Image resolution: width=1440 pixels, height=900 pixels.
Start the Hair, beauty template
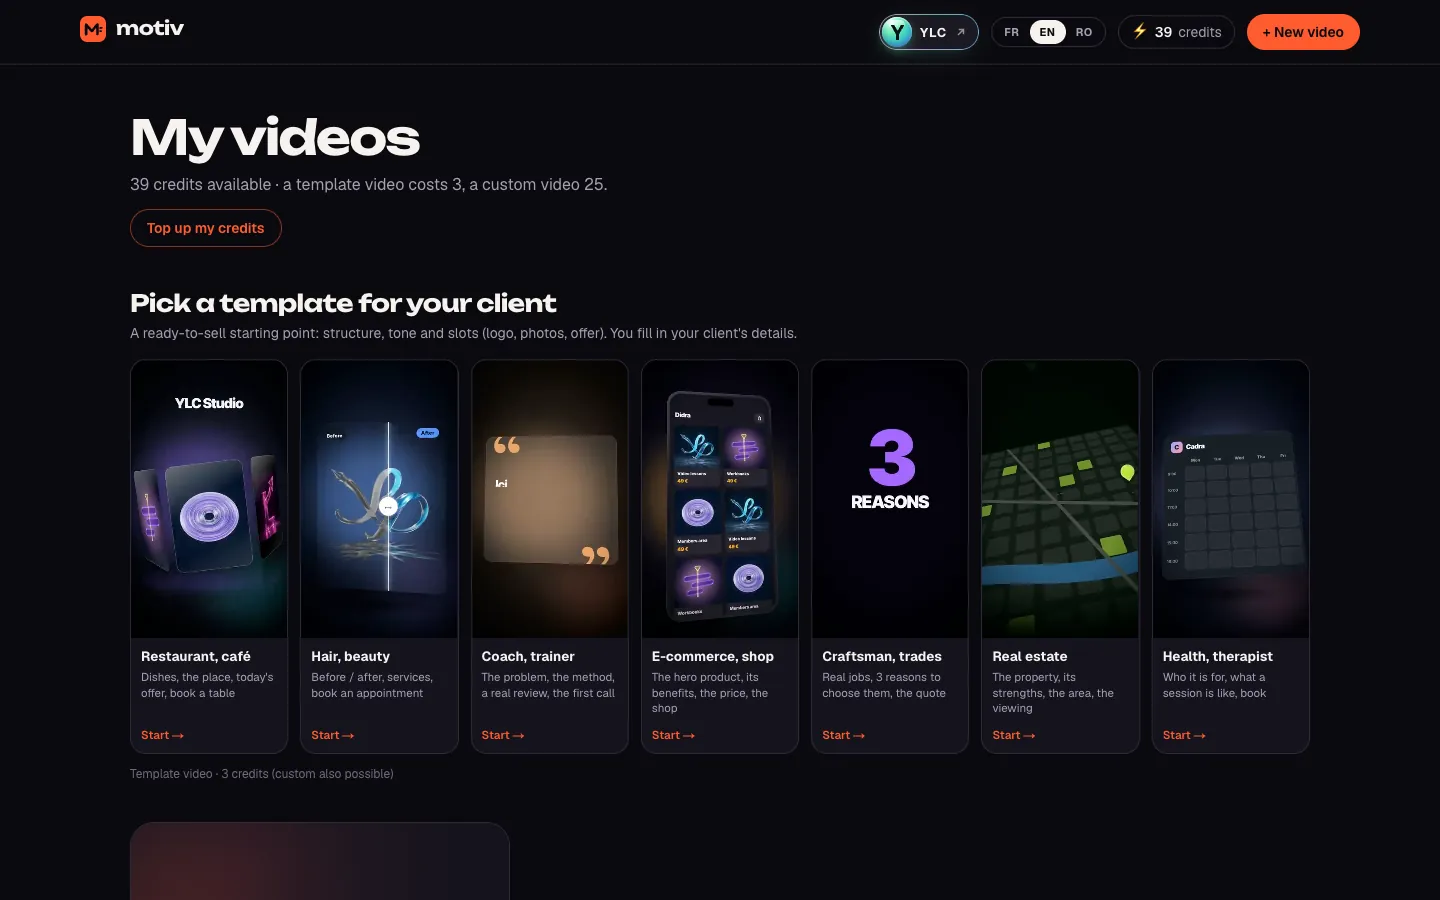(x=332, y=735)
